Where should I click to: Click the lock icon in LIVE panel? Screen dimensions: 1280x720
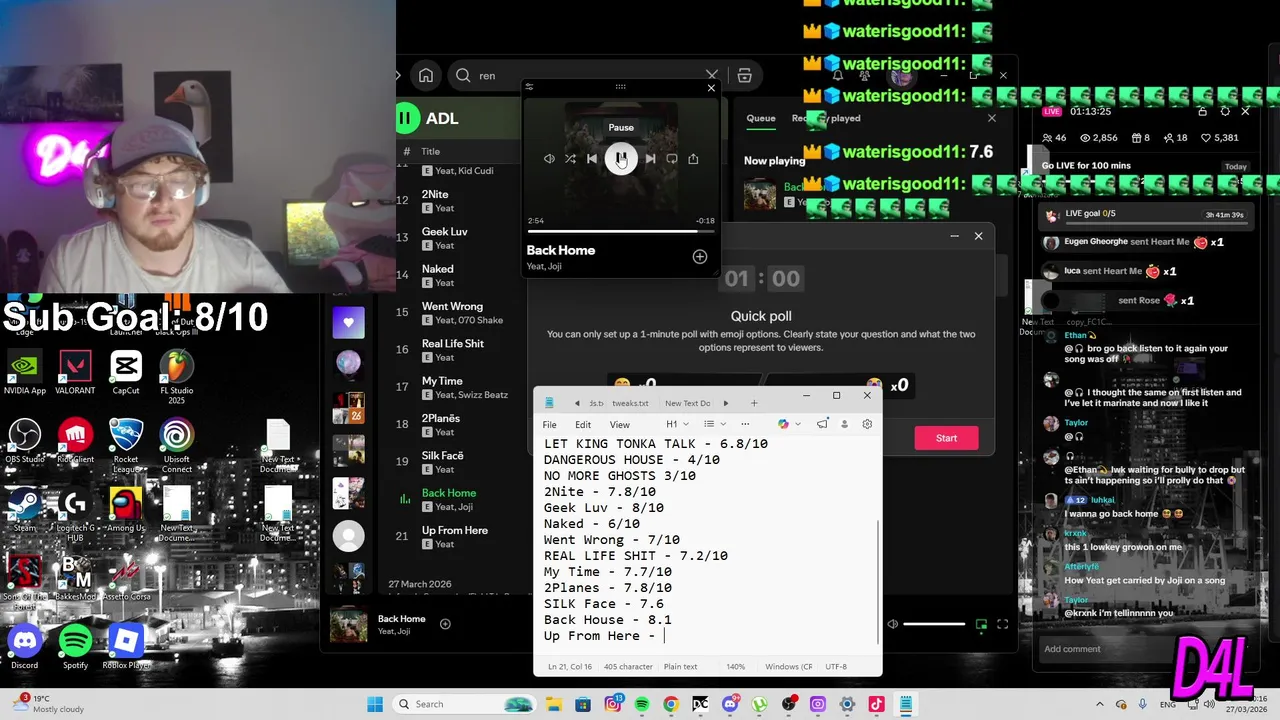point(1203,111)
